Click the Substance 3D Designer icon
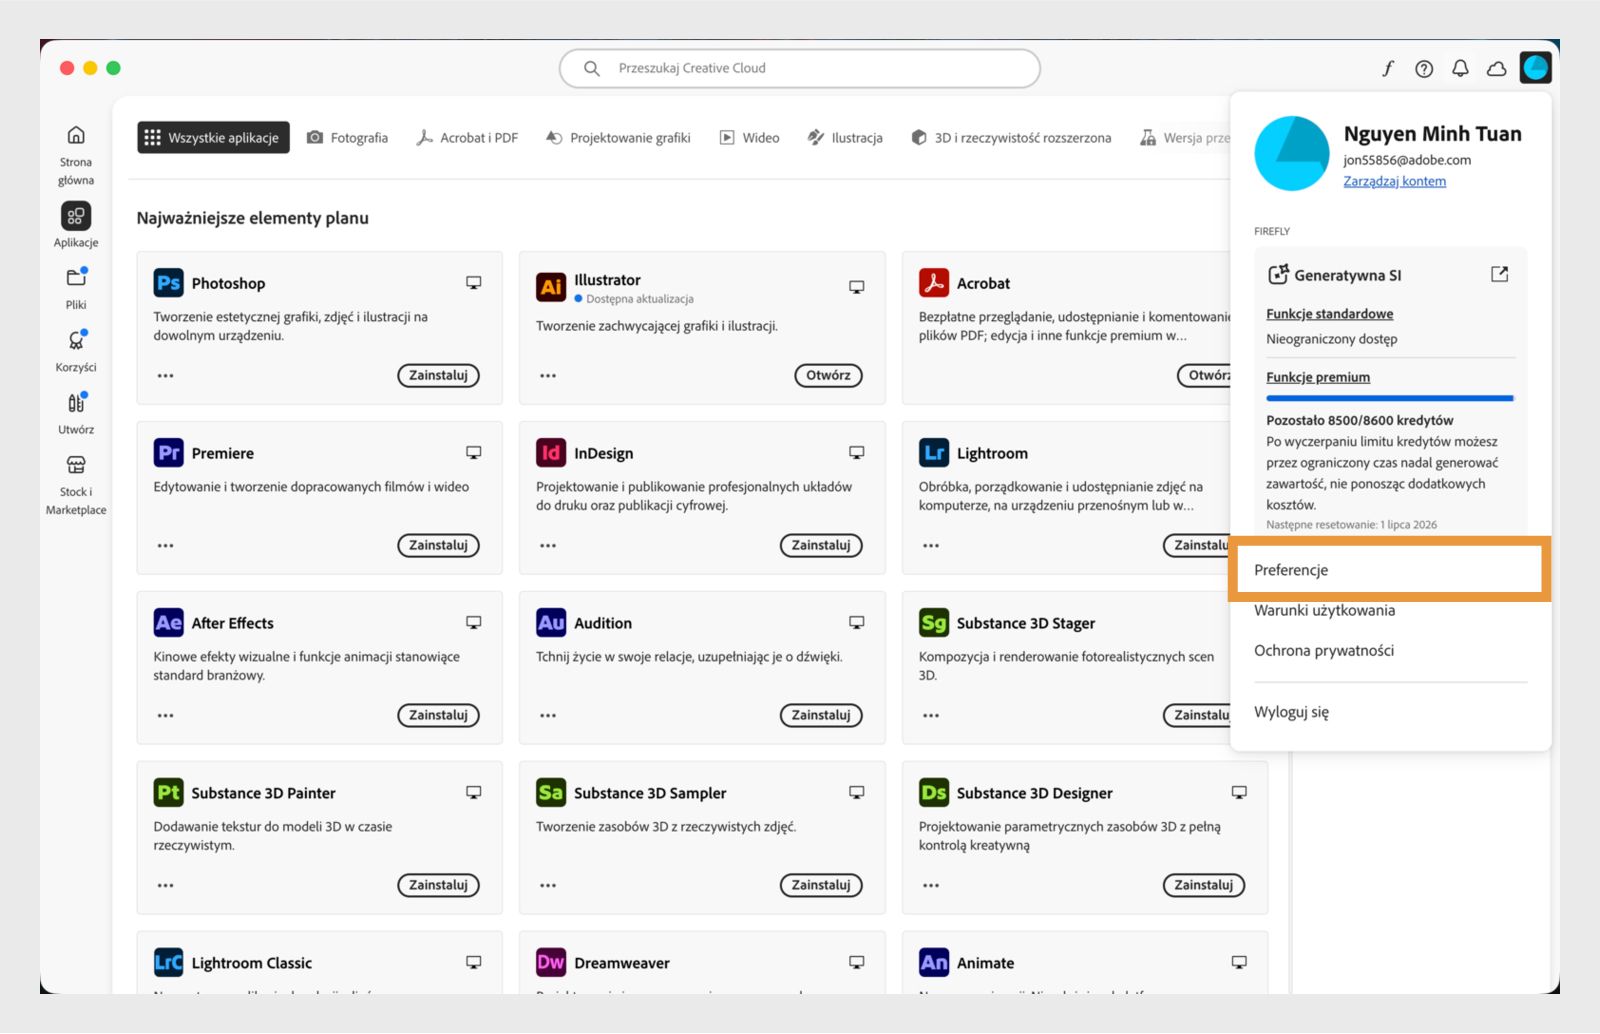Image resolution: width=1600 pixels, height=1034 pixels. 934,793
